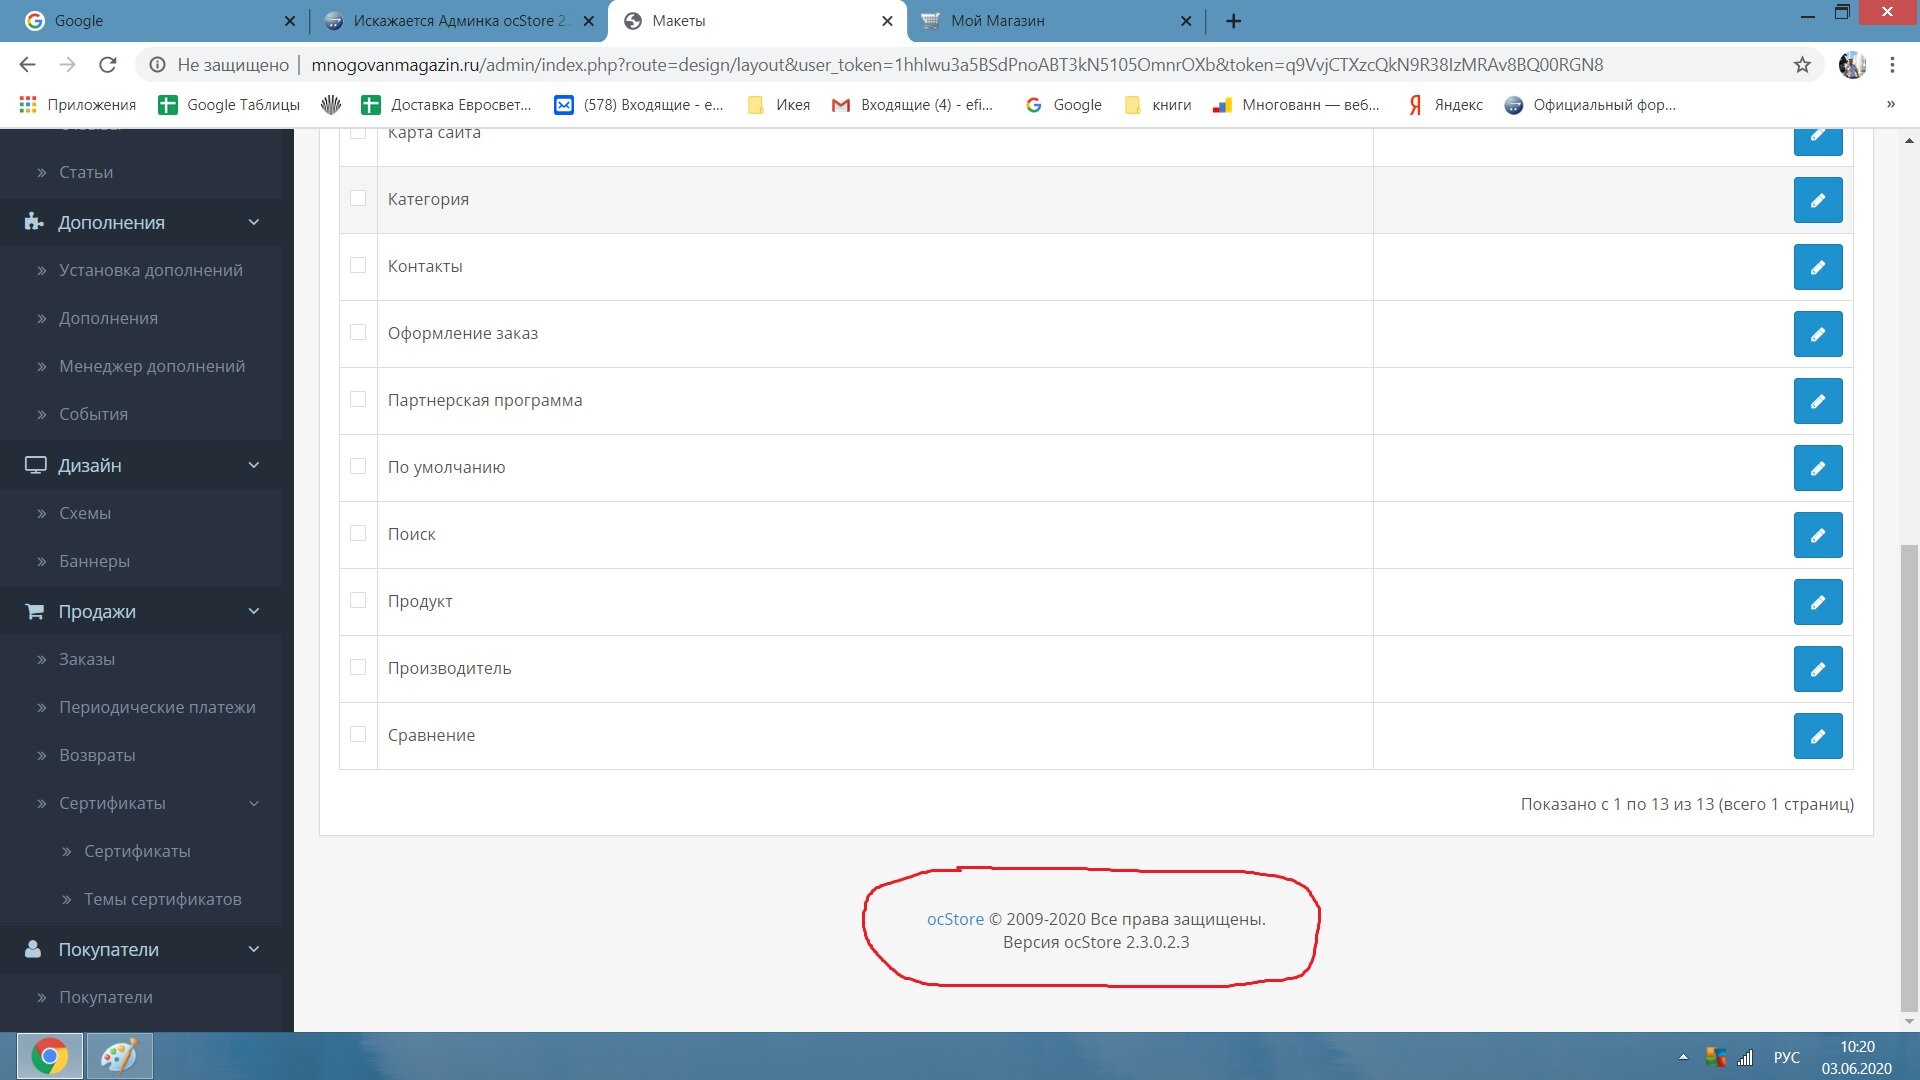Image resolution: width=1920 pixels, height=1080 pixels.
Task: Open network signal tray icon
Action: (1746, 1057)
